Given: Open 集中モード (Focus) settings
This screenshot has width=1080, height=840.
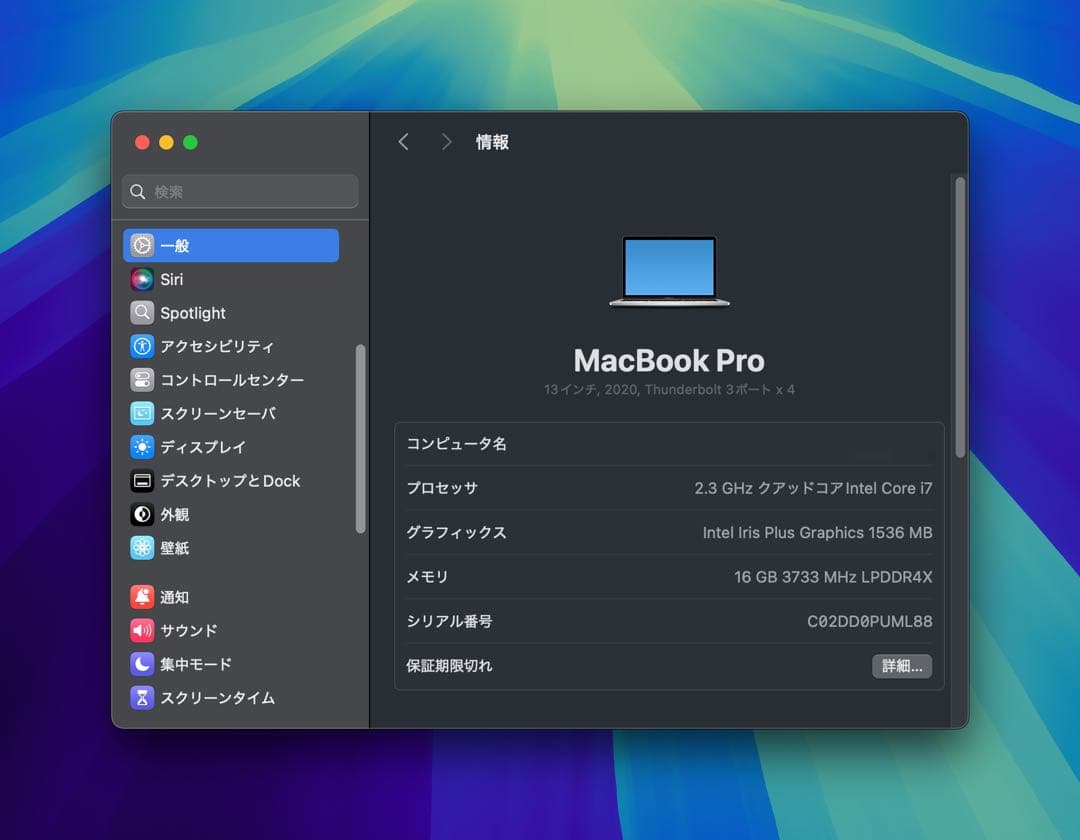Looking at the screenshot, I should click(195, 664).
